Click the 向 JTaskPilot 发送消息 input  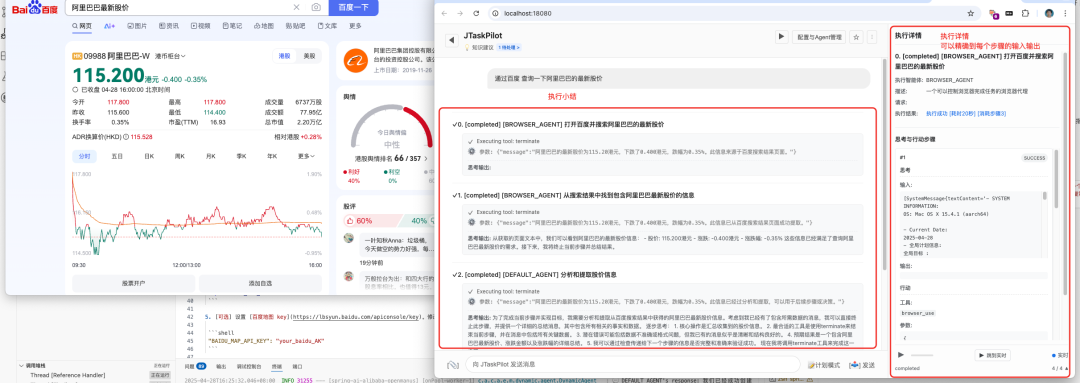632,364
